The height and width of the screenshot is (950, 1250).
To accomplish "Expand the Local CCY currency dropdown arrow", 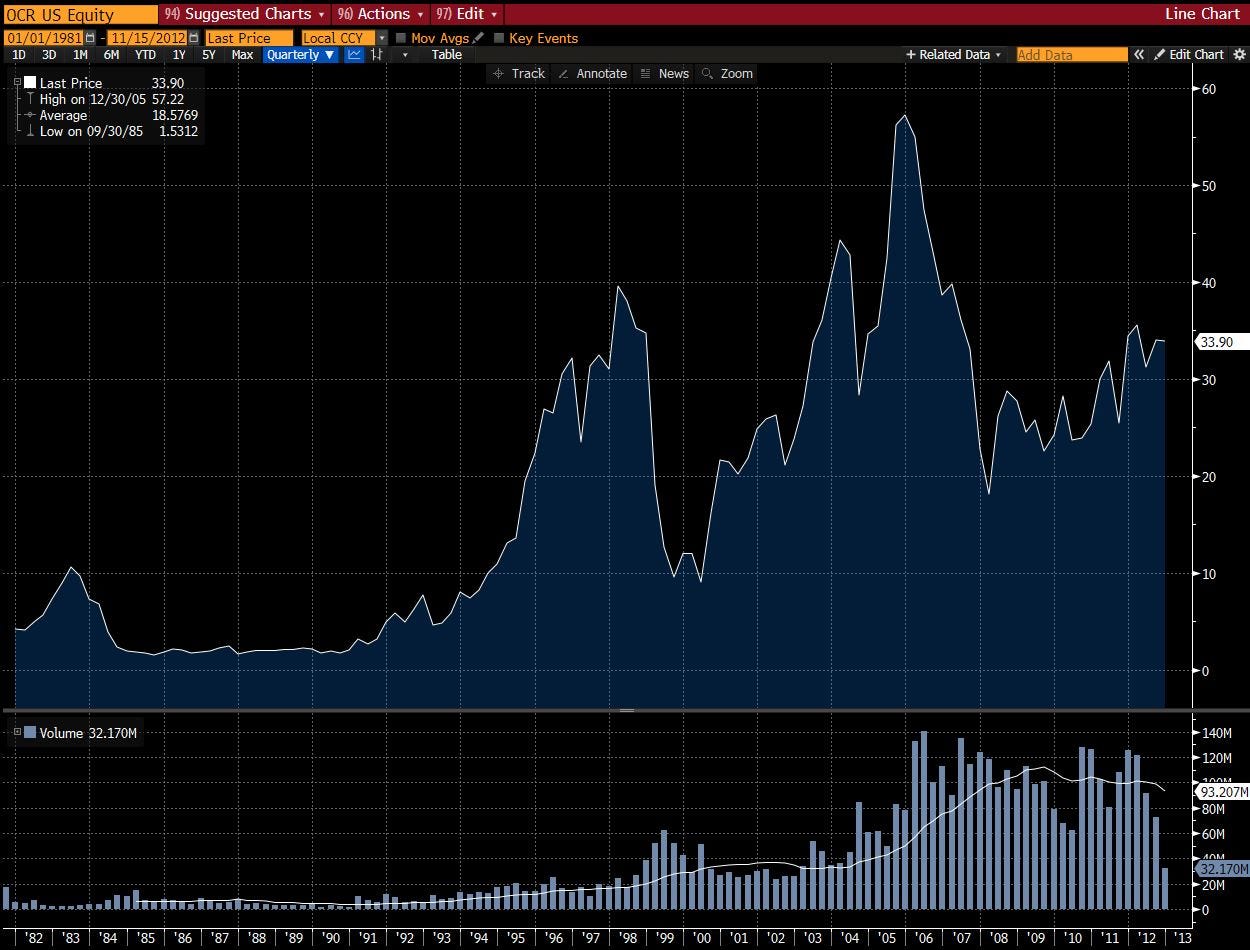I will click(382, 38).
